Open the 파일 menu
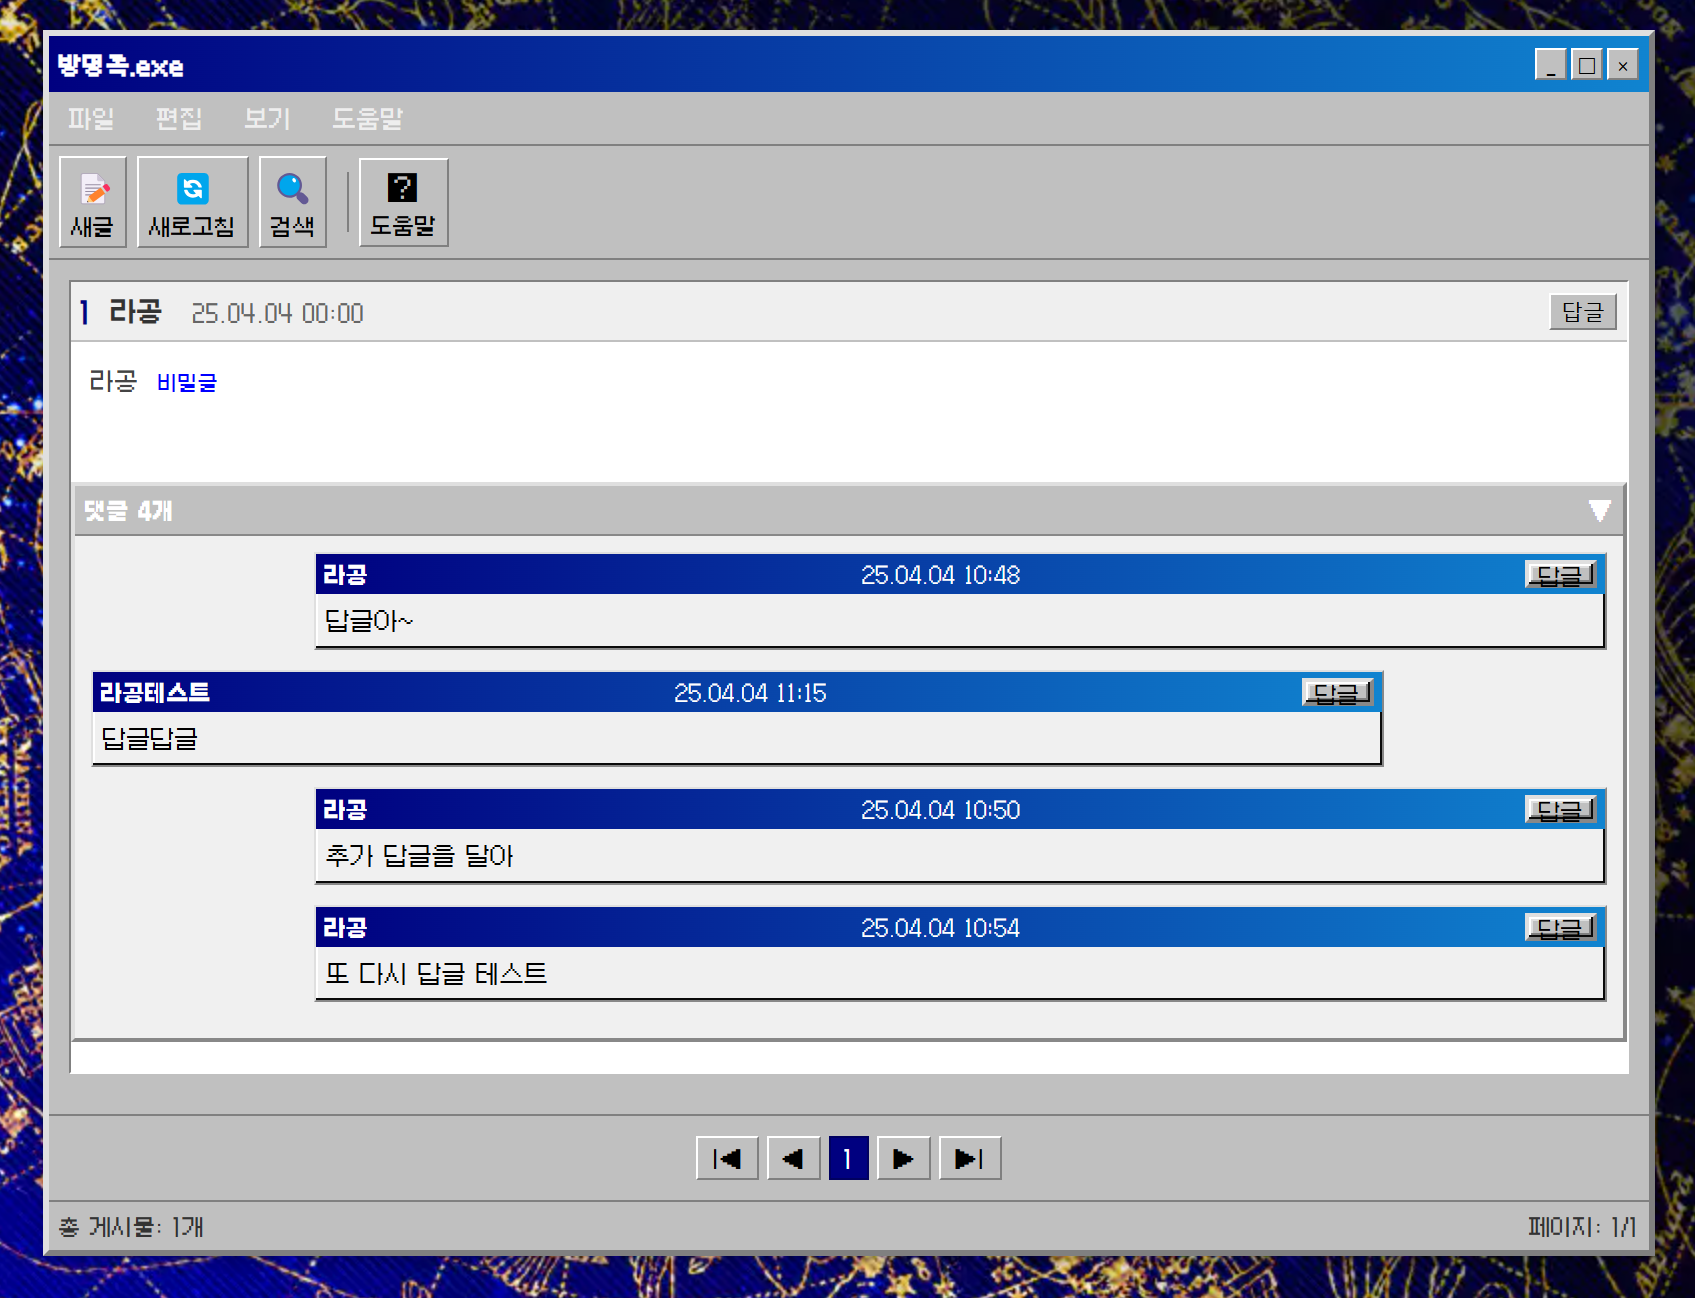 click(x=91, y=119)
